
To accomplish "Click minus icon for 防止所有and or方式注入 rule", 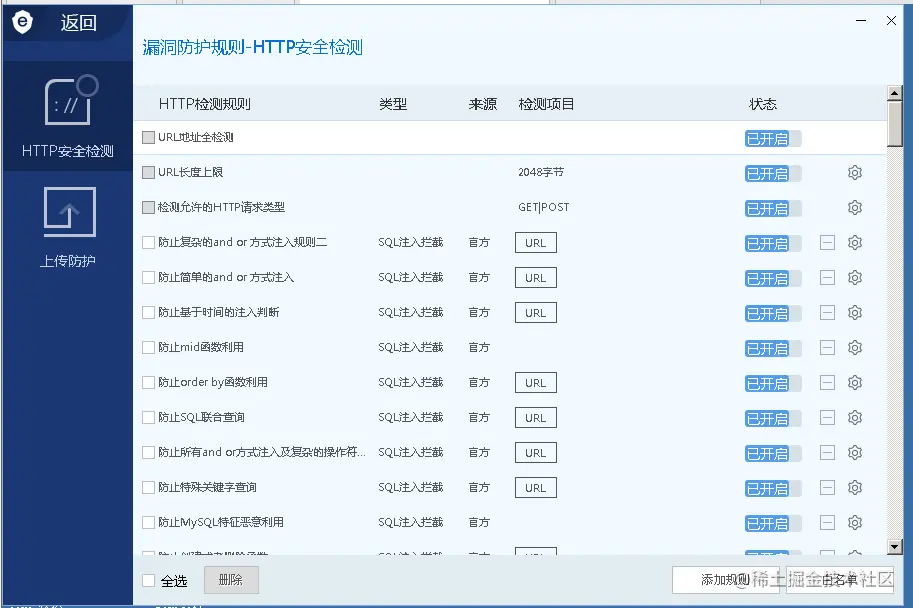I will click(827, 453).
